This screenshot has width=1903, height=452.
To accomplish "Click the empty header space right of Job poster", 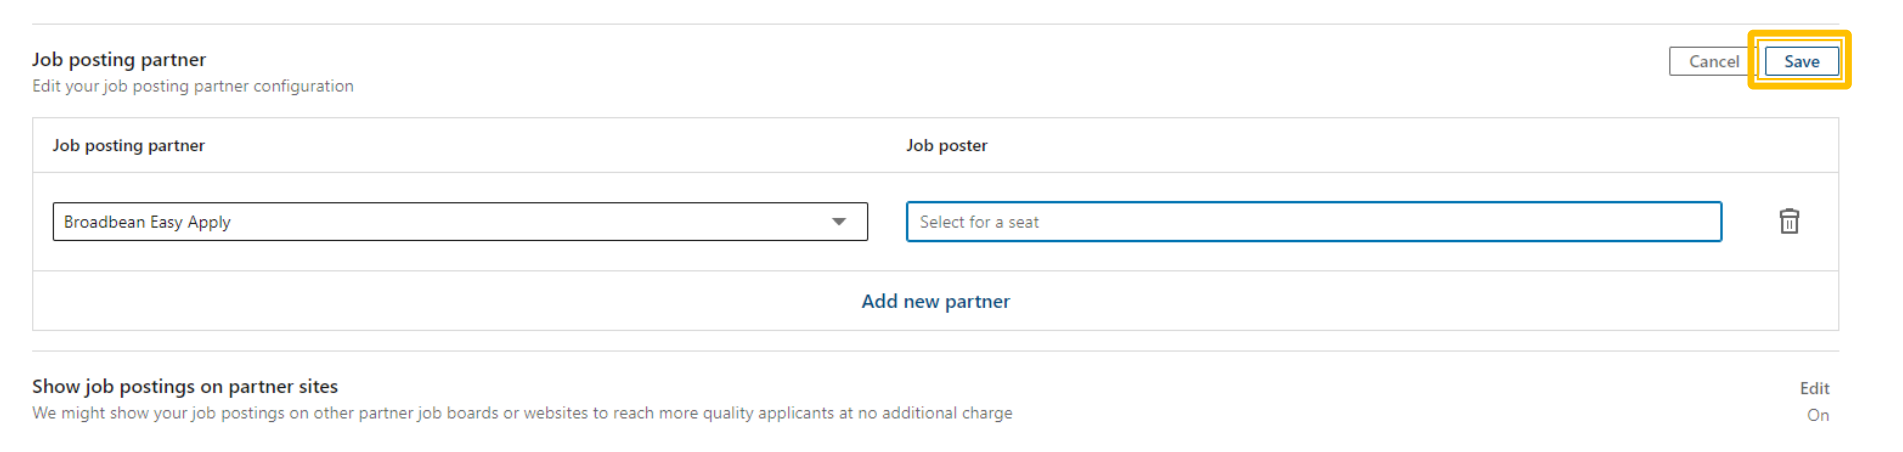I will pyautogui.click(x=1400, y=145).
